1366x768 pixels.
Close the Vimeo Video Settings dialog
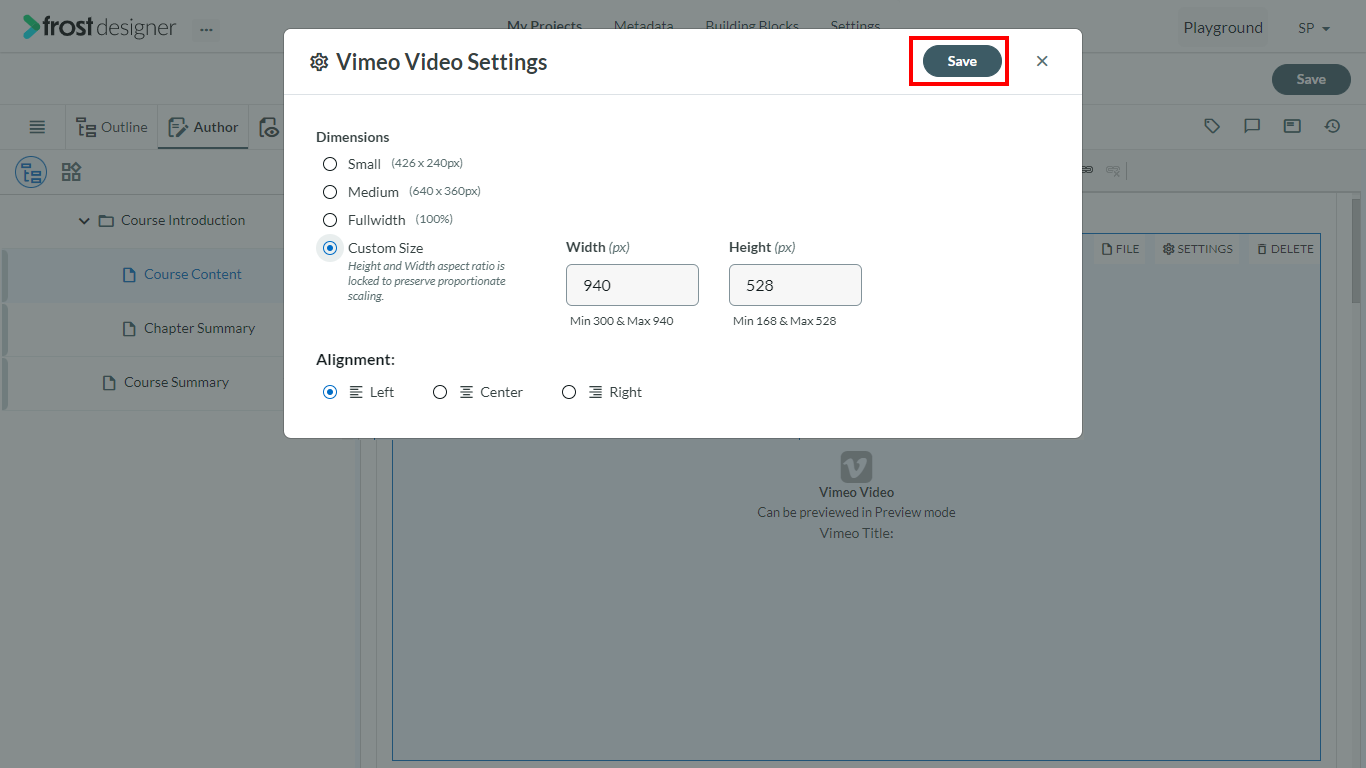1042,61
